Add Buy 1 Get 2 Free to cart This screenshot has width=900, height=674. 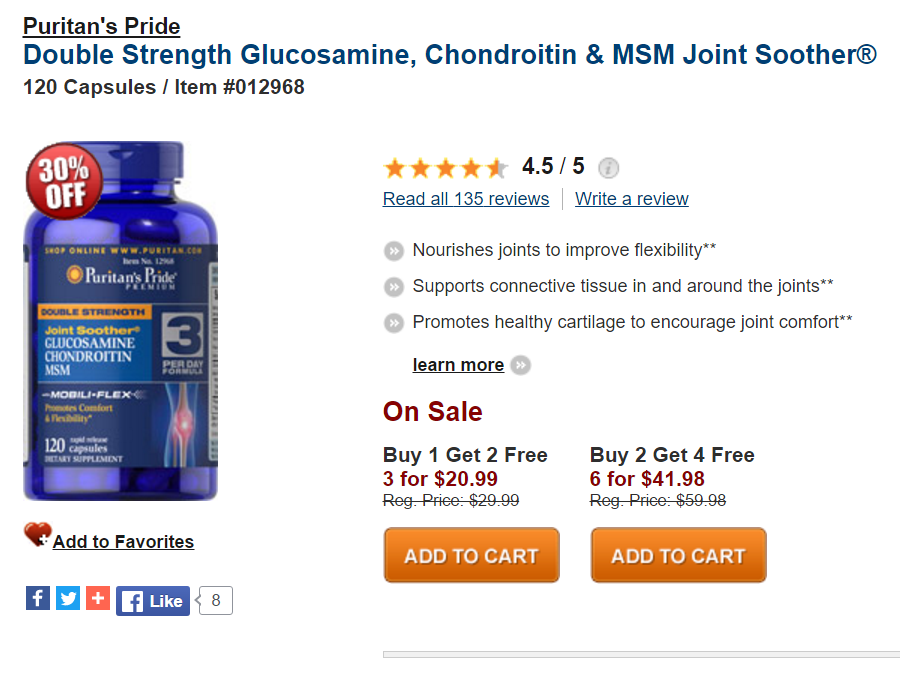(x=471, y=555)
